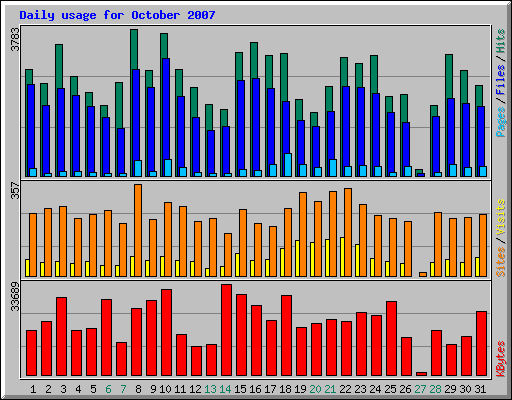
Task: Click day label 16 on the axis
Action: tap(255, 389)
